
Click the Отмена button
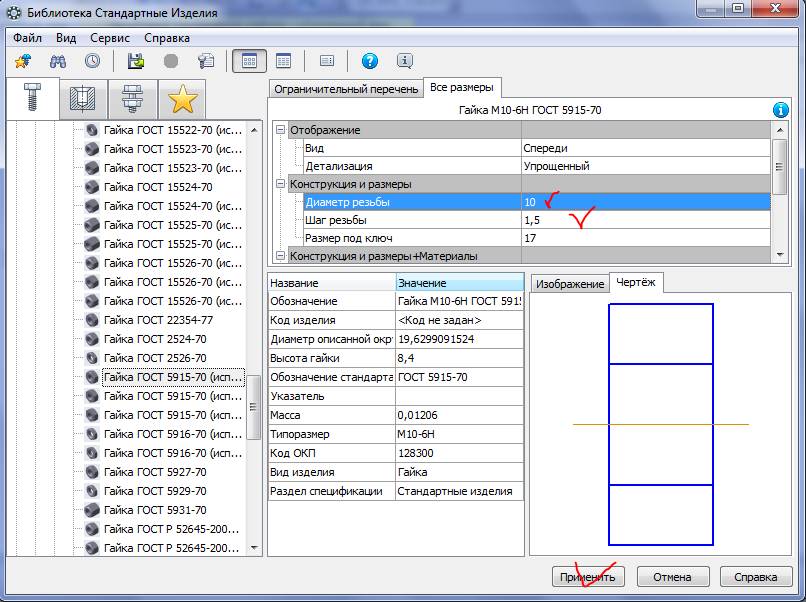672,577
